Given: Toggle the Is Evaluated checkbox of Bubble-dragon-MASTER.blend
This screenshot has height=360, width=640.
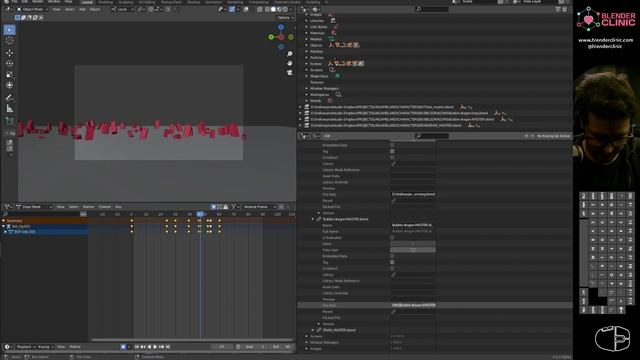Looking at the screenshot, I should [392, 238].
